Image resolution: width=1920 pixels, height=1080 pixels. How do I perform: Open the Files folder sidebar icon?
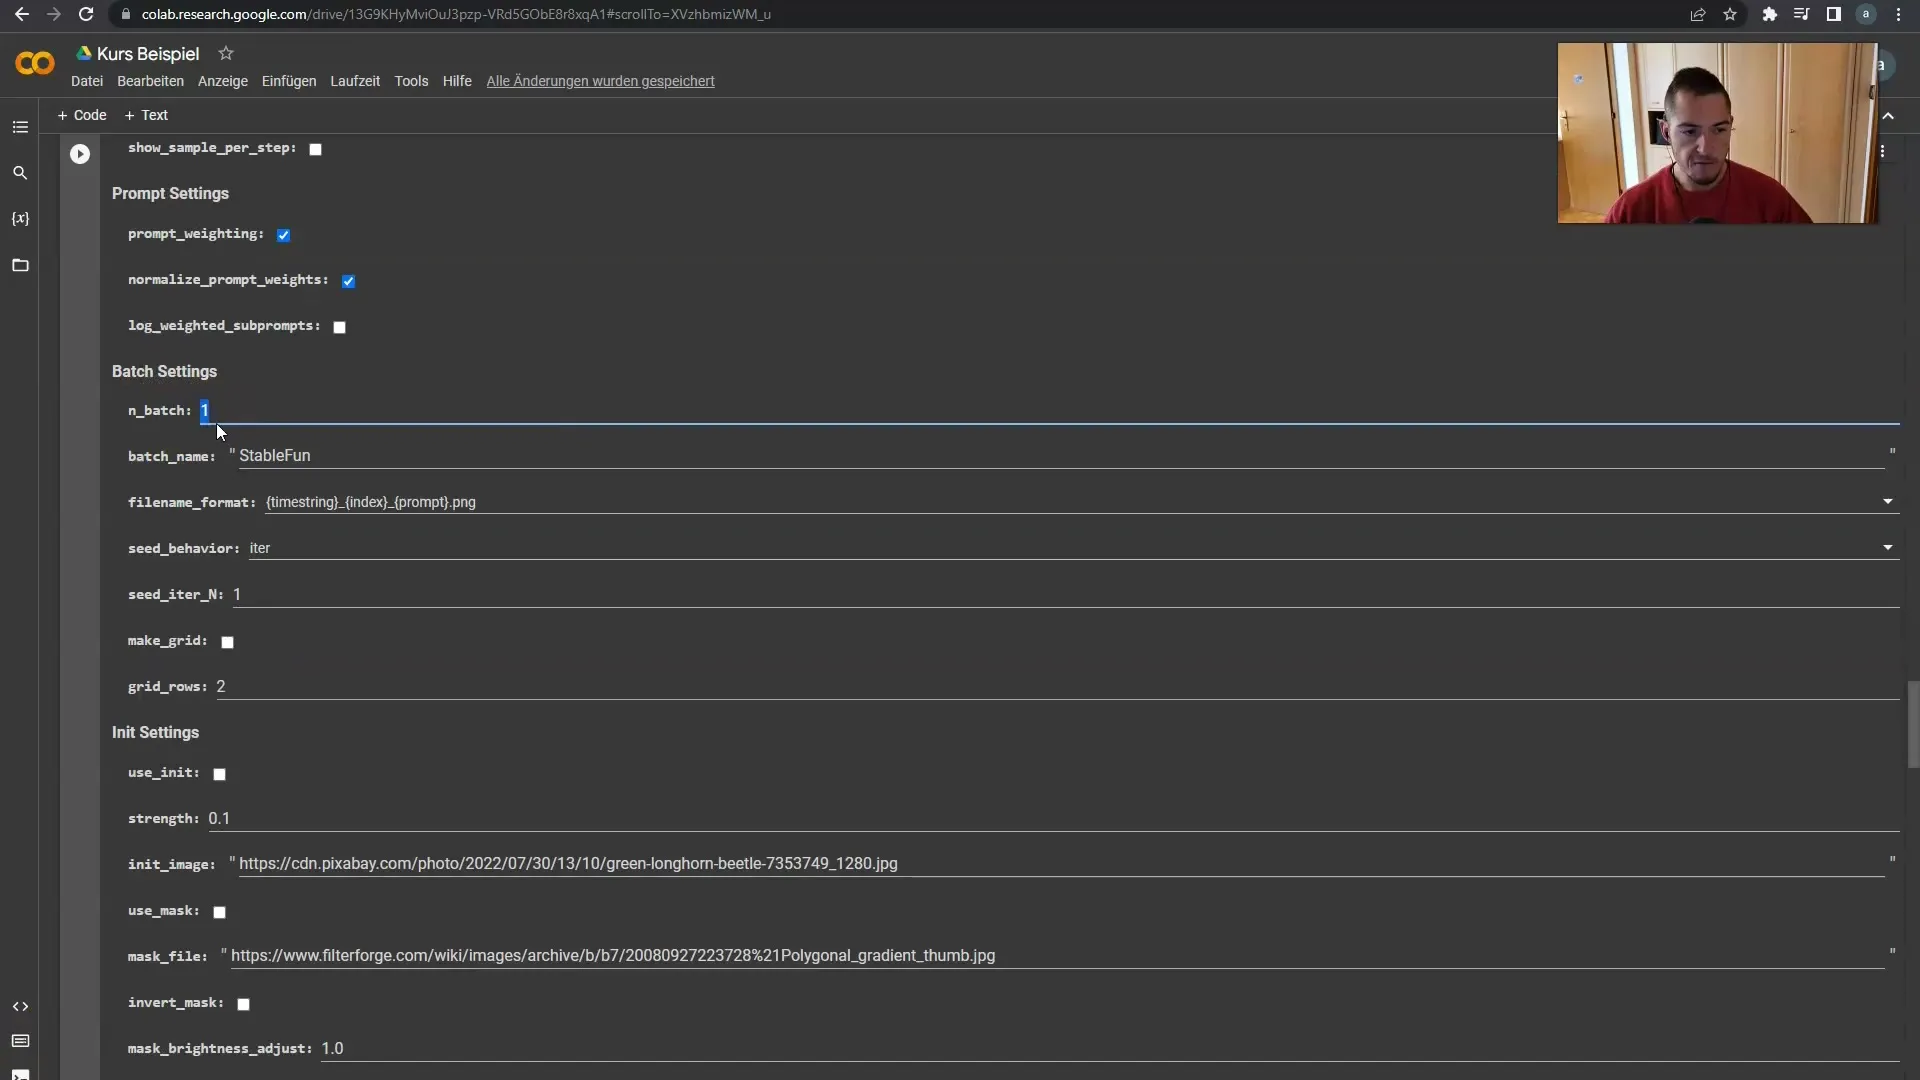pos(20,265)
